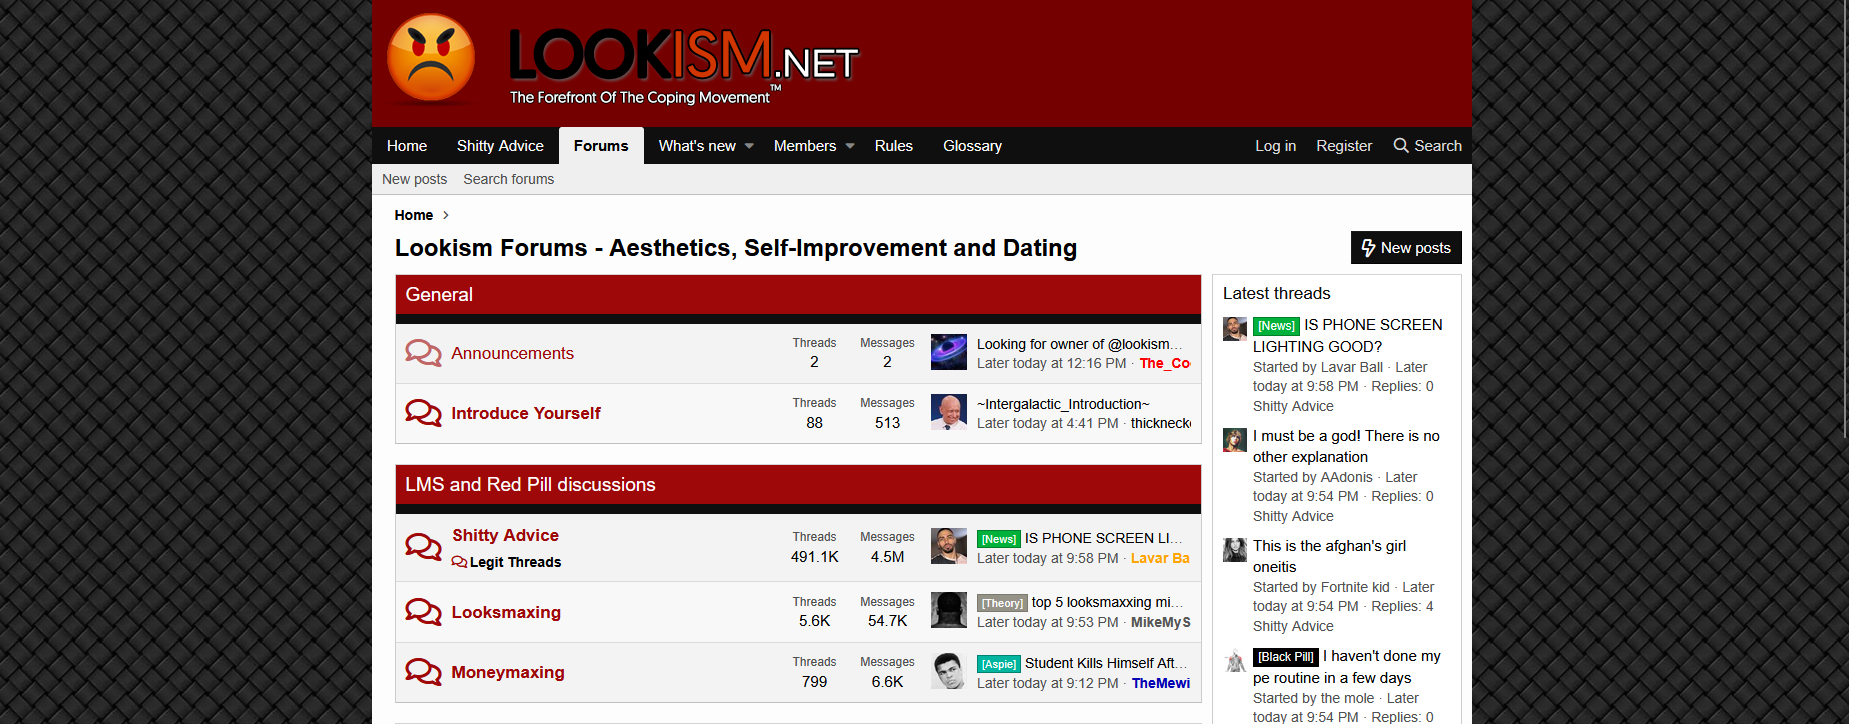Click the green [News] tag in Shitty Advice row
The image size is (1849, 724).
(998, 539)
